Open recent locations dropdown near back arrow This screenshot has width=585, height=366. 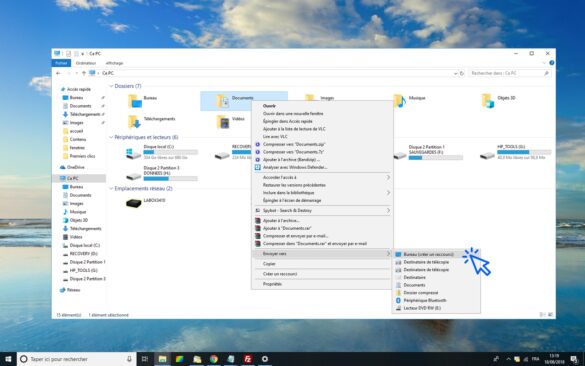(76, 73)
